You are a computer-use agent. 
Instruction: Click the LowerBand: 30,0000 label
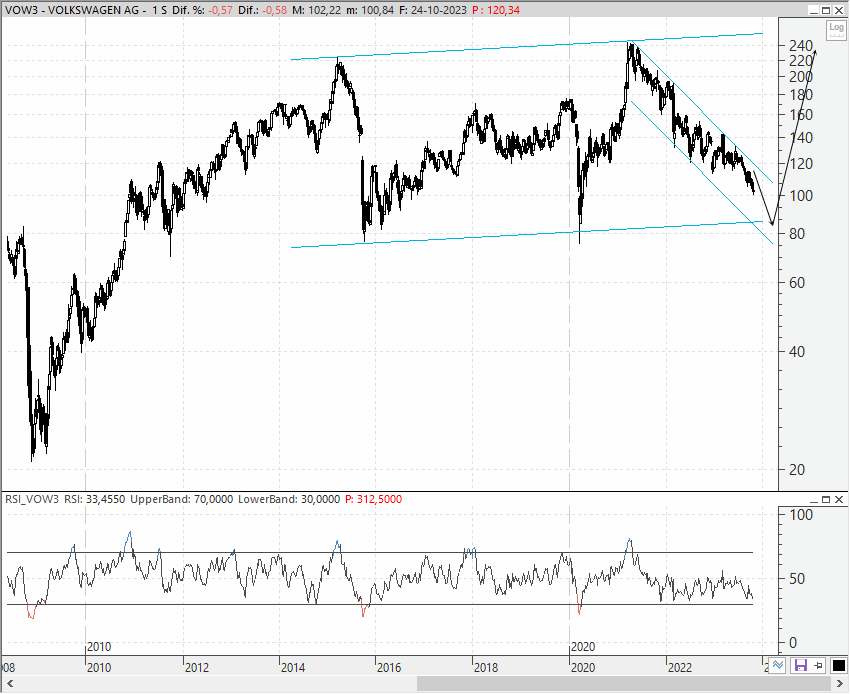point(289,499)
